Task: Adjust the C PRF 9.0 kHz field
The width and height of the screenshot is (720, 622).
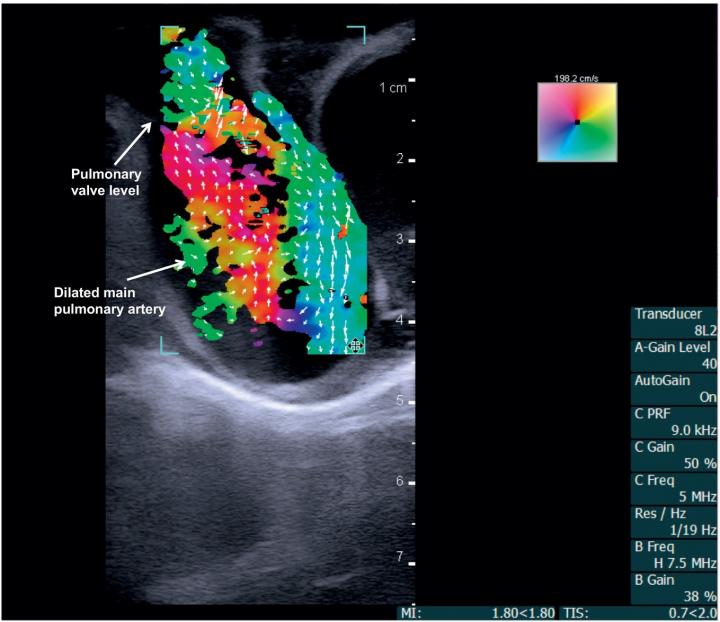Action: (674, 422)
